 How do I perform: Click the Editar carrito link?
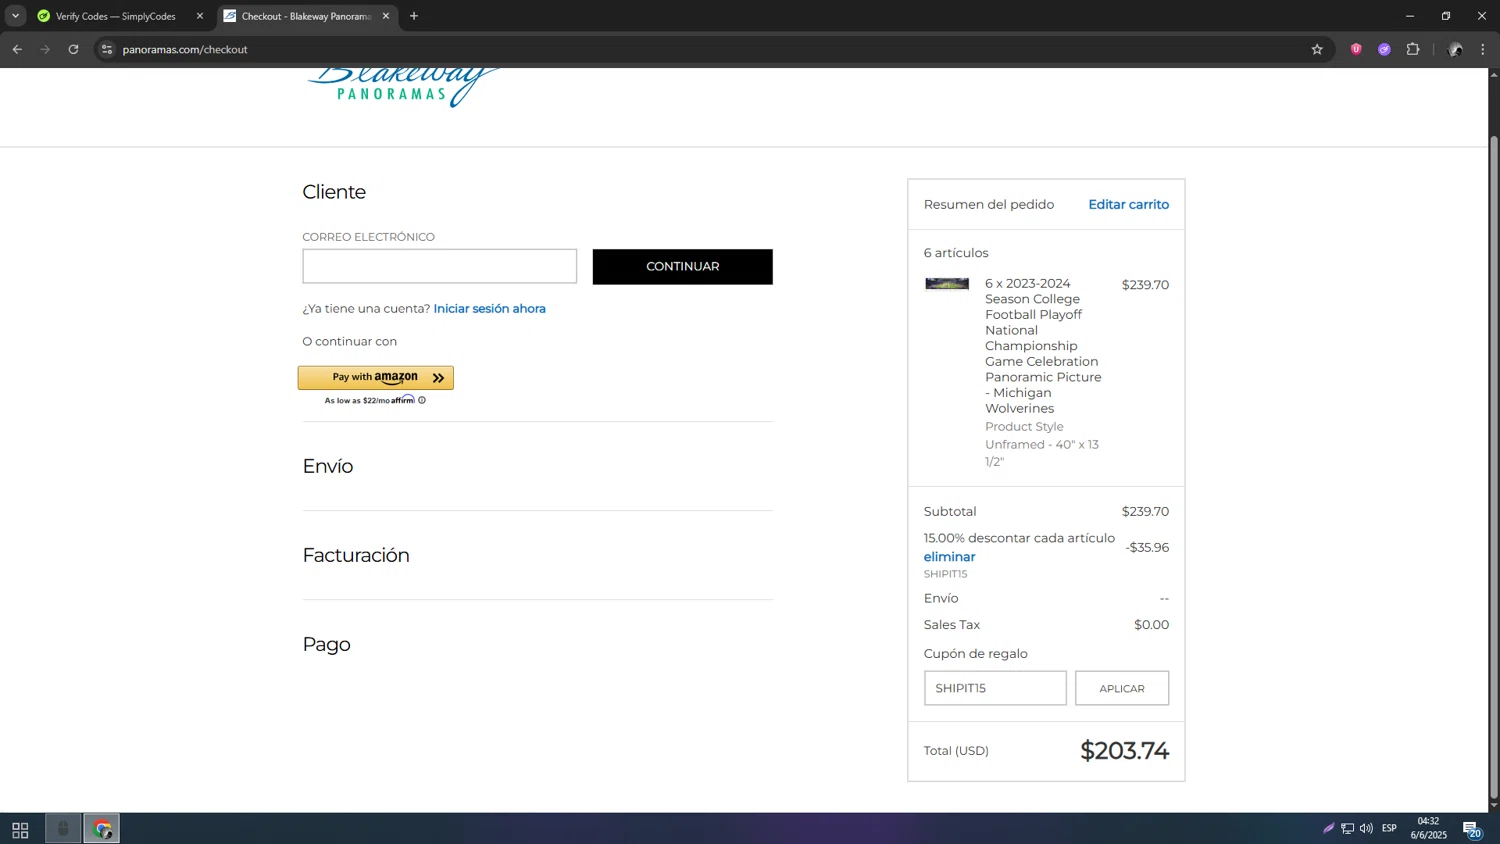[x=1128, y=204]
